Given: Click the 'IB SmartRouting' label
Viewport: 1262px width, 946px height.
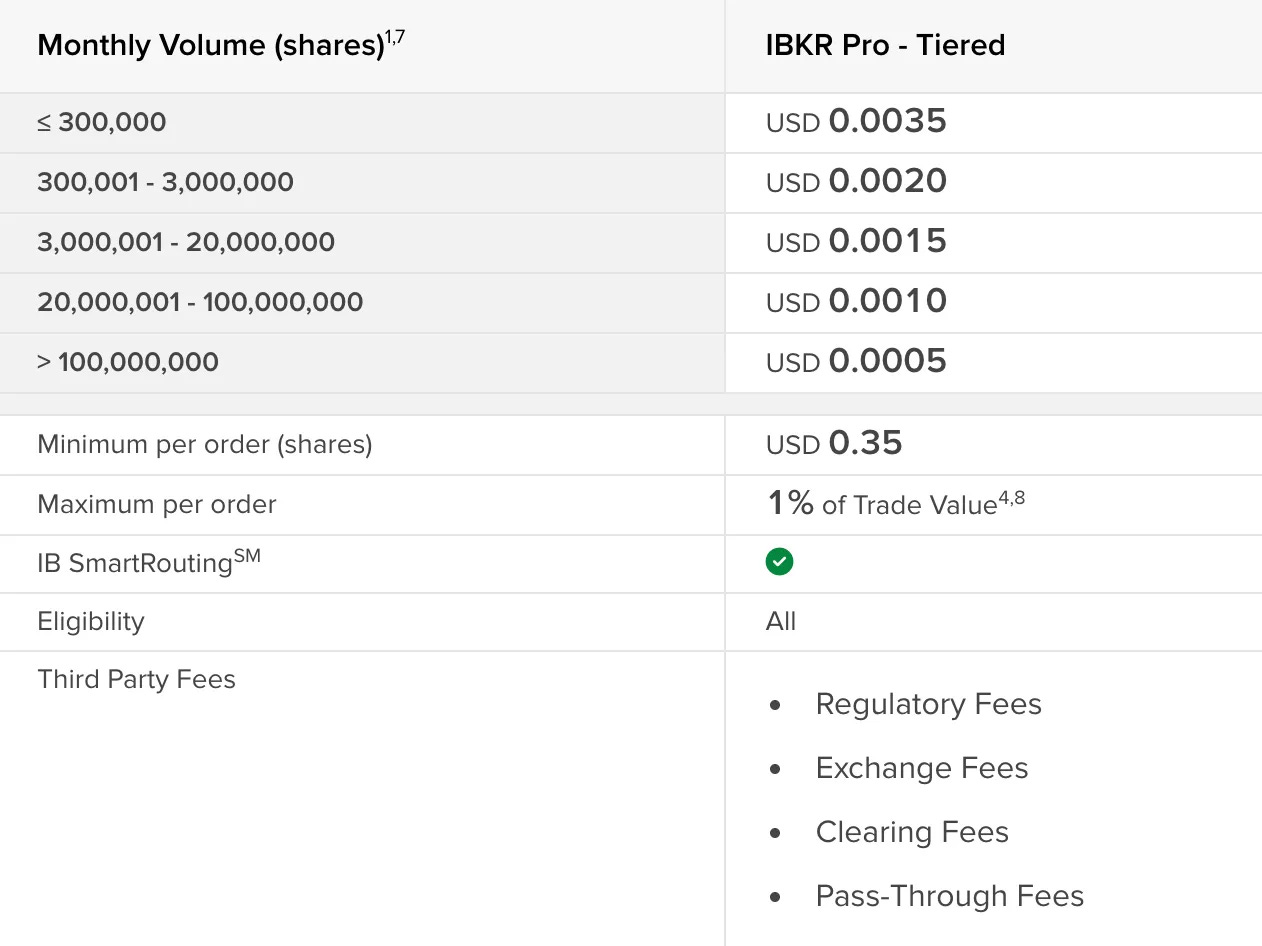Looking at the screenshot, I should tap(149, 562).
